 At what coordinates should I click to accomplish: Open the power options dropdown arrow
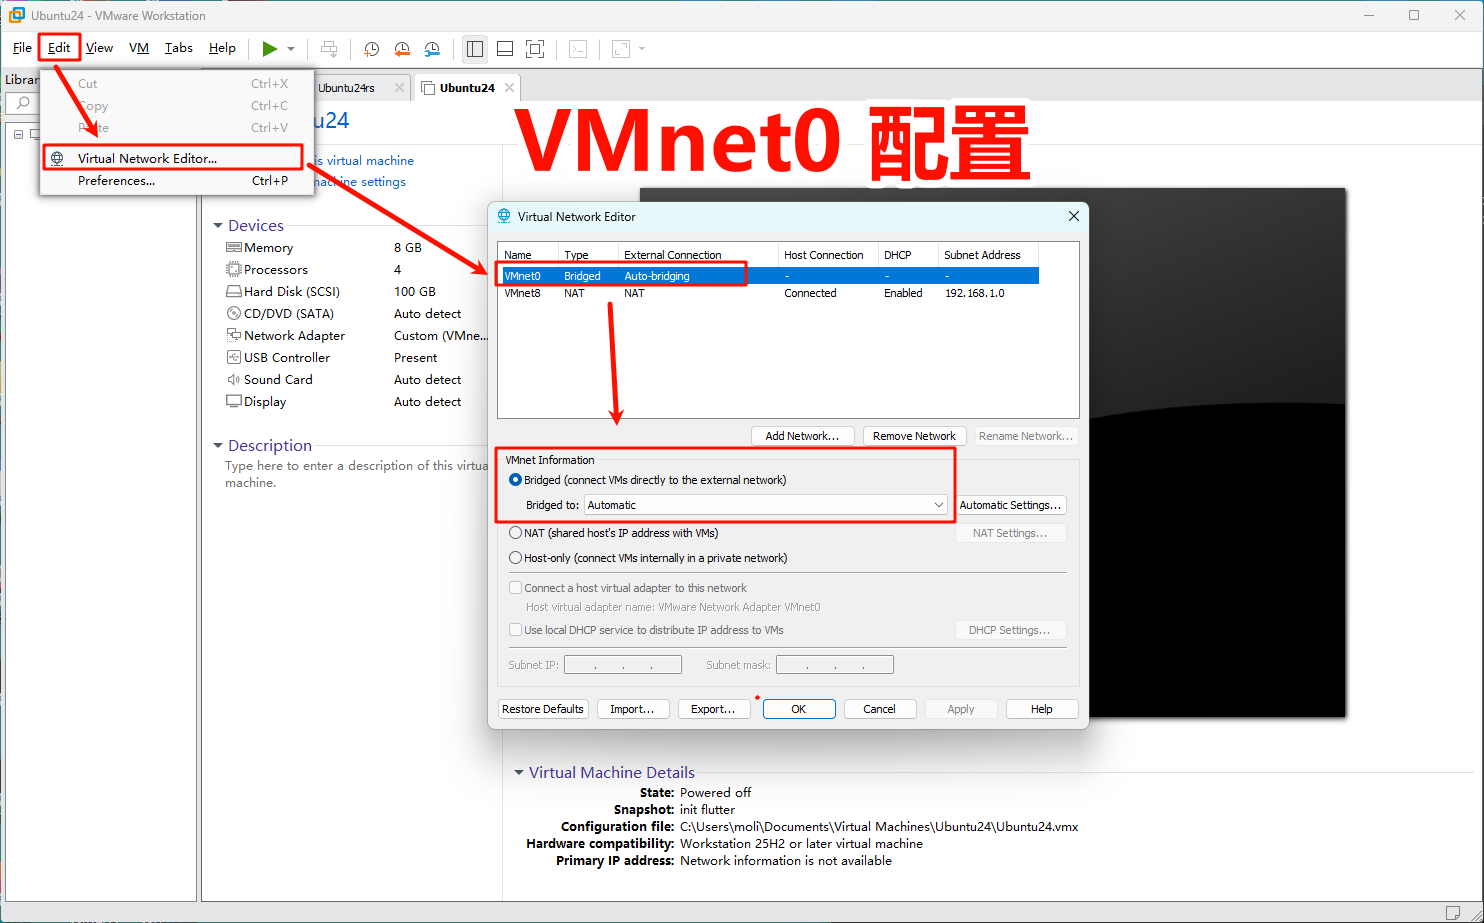(291, 48)
